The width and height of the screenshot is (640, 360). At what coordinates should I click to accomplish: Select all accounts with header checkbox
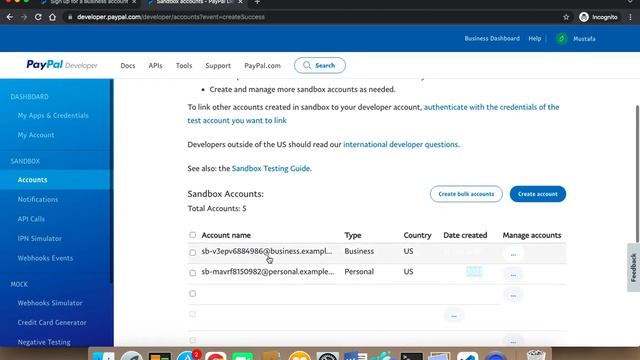pos(193,235)
